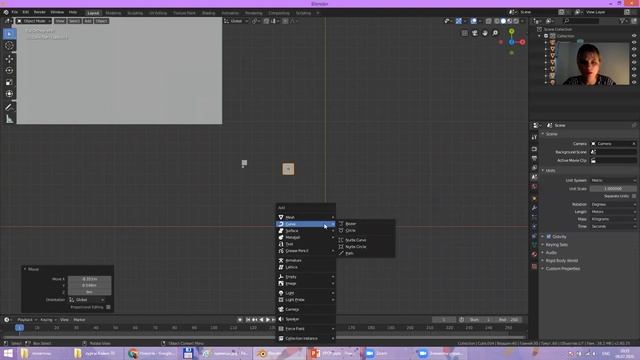Toggle viewport overlays button

point(473,21)
